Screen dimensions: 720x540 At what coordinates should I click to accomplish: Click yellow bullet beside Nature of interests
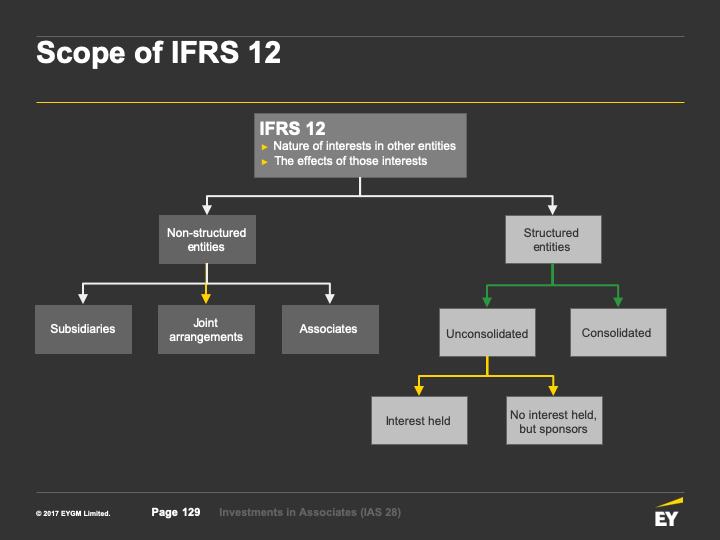(264, 147)
